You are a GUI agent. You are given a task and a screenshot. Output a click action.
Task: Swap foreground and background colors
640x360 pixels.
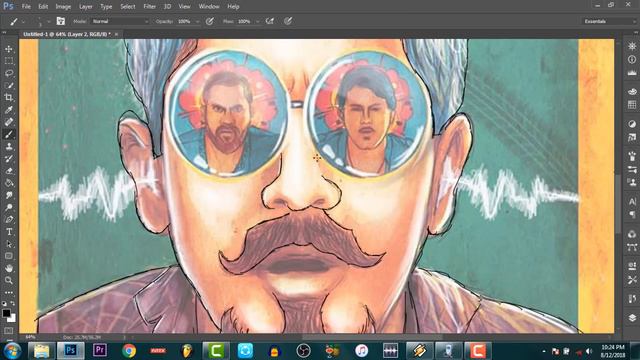pyautogui.click(x=13, y=303)
